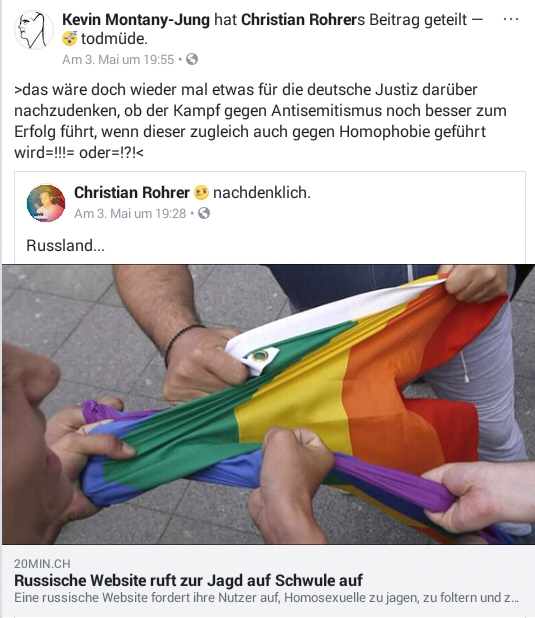Viewport: 535px width, 618px height.
Task: Click the 20MIN.CH source label
Action: tap(42, 564)
